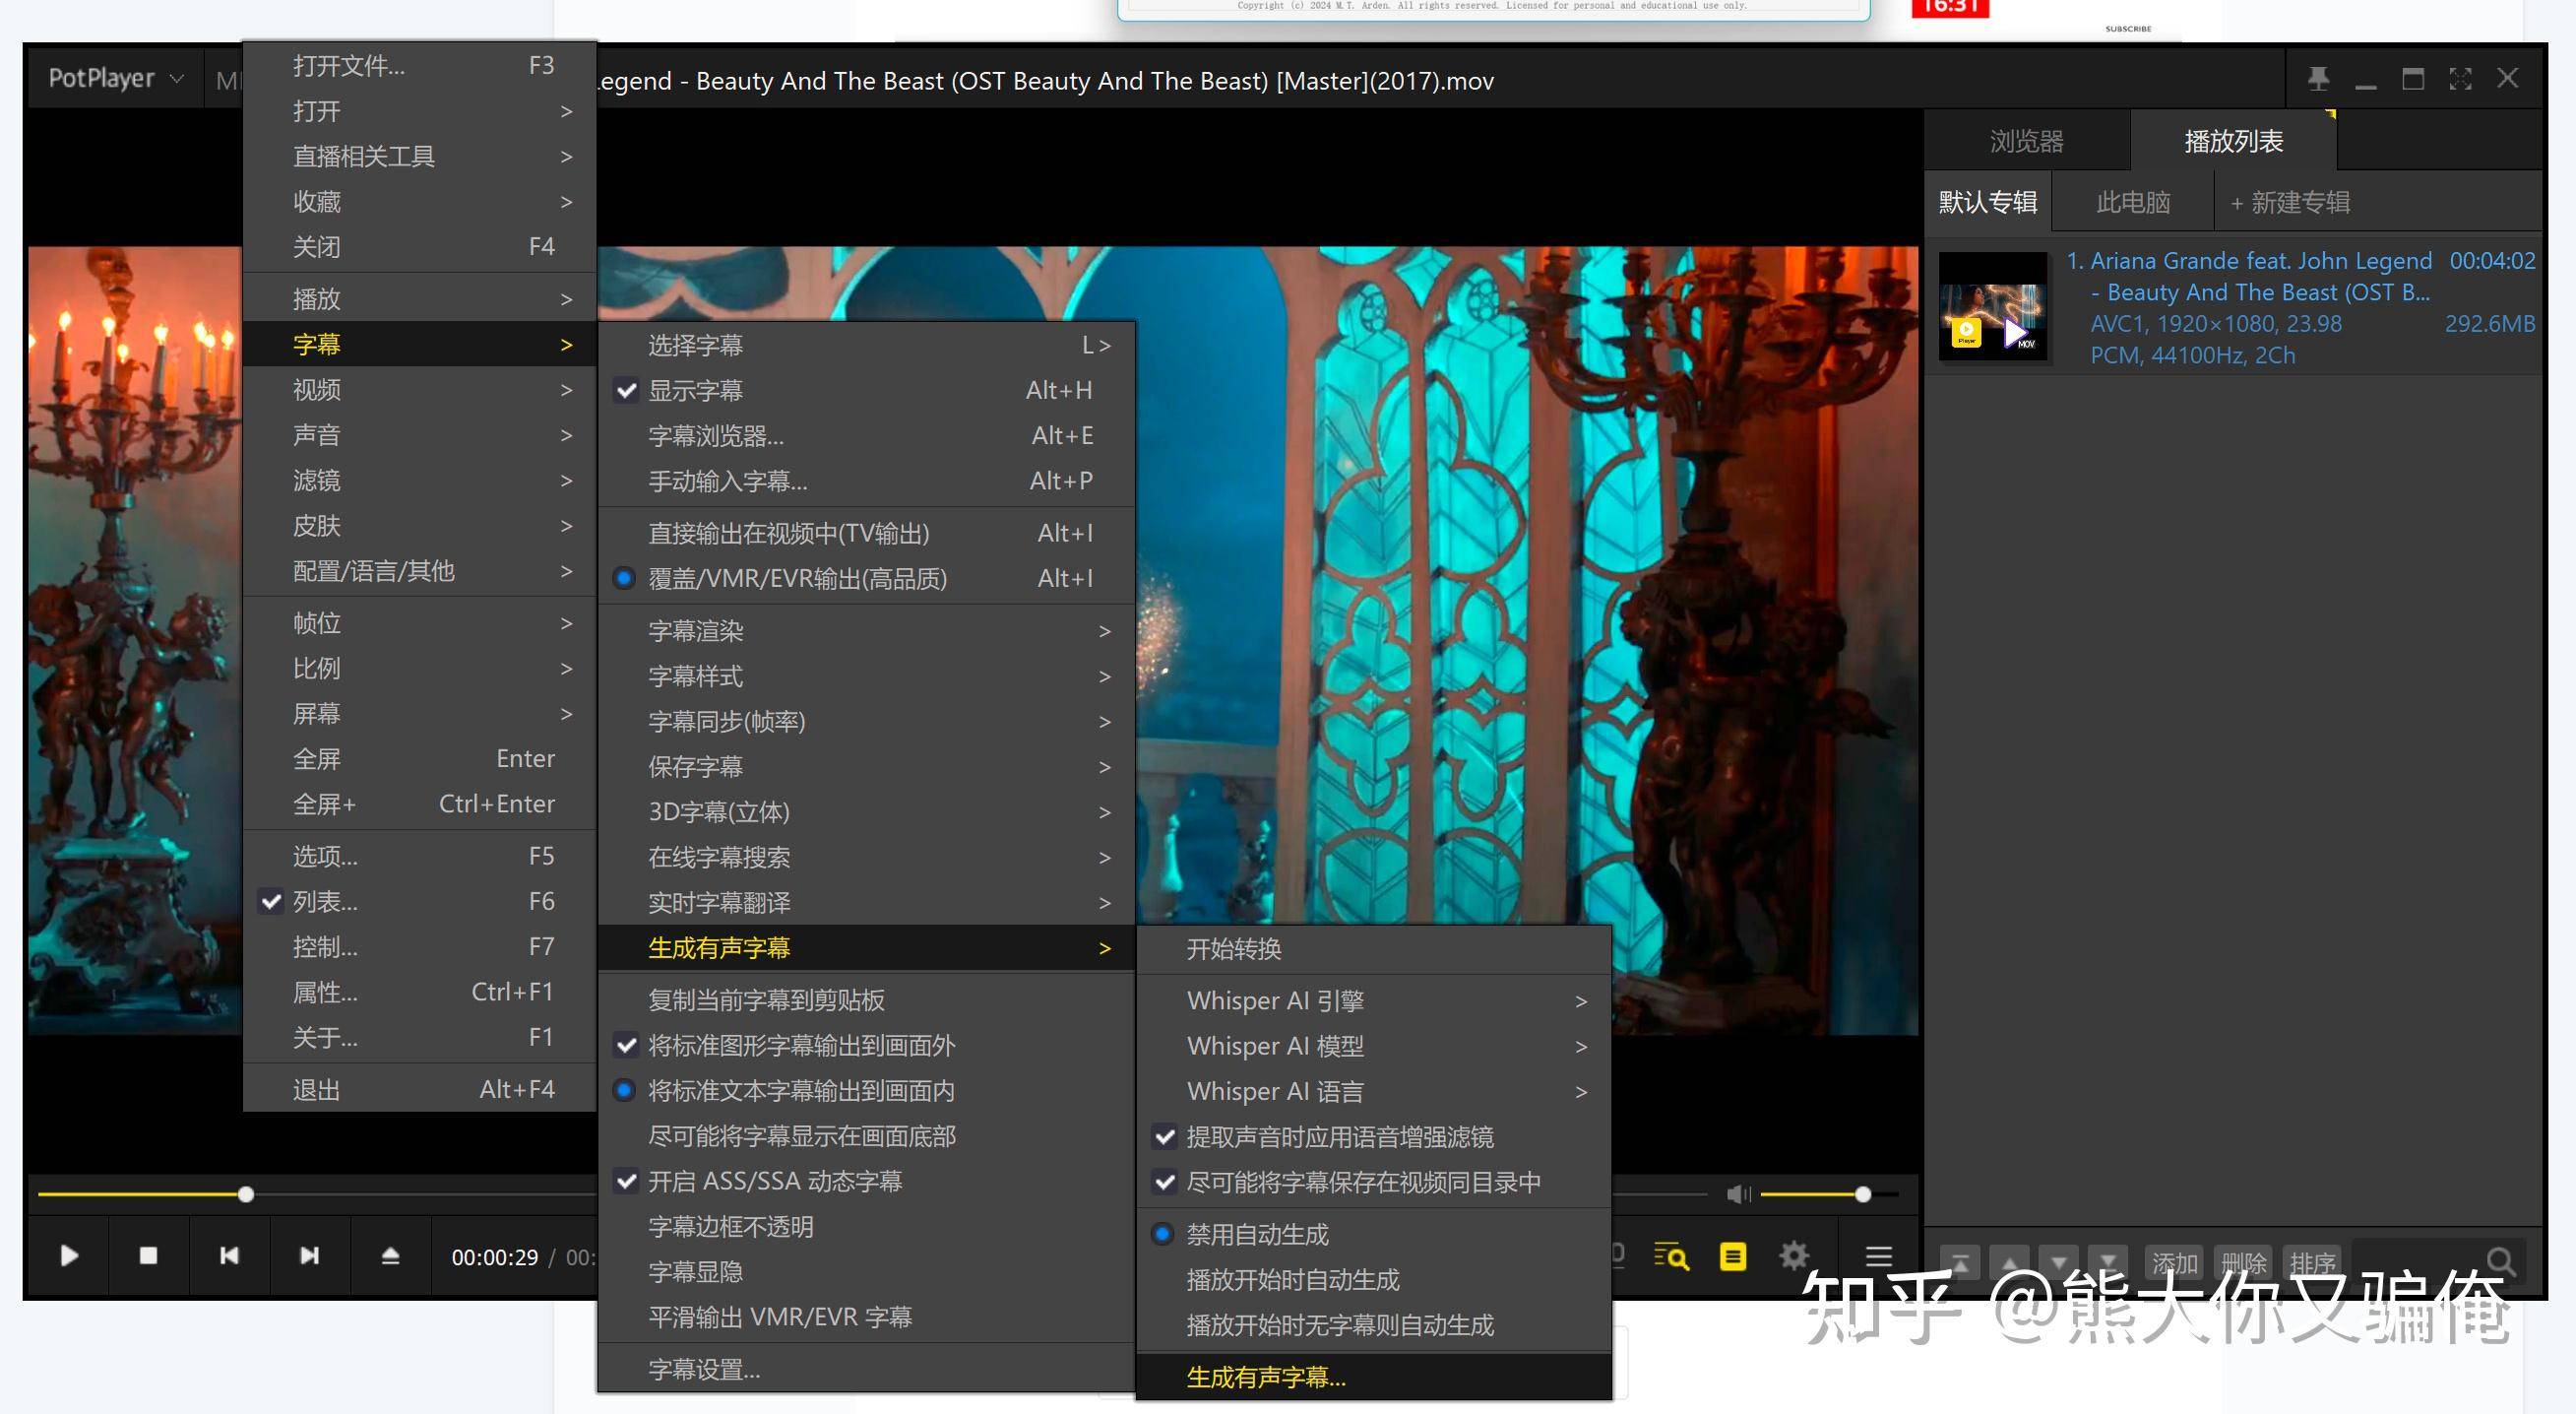This screenshot has width=2576, height=1414.
Task: Open the PotPlayer main menu dropdown
Action: point(116,78)
